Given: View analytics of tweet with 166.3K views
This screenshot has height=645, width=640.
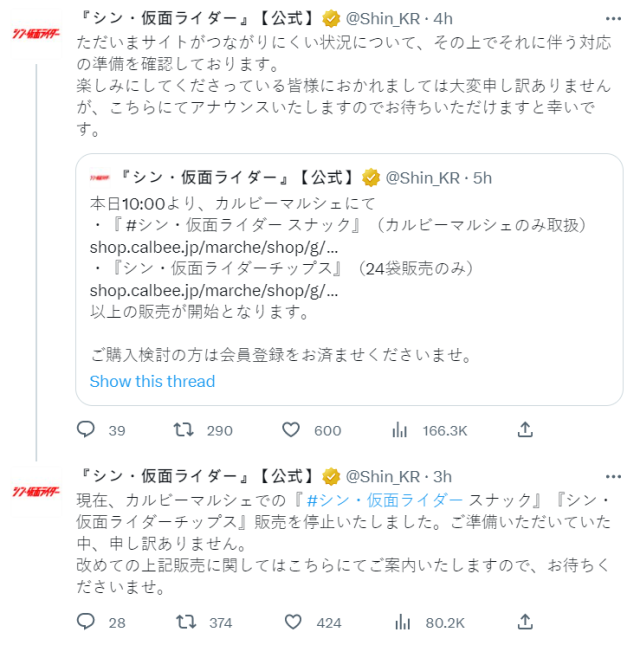Looking at the screenshot, I should 400,430.
